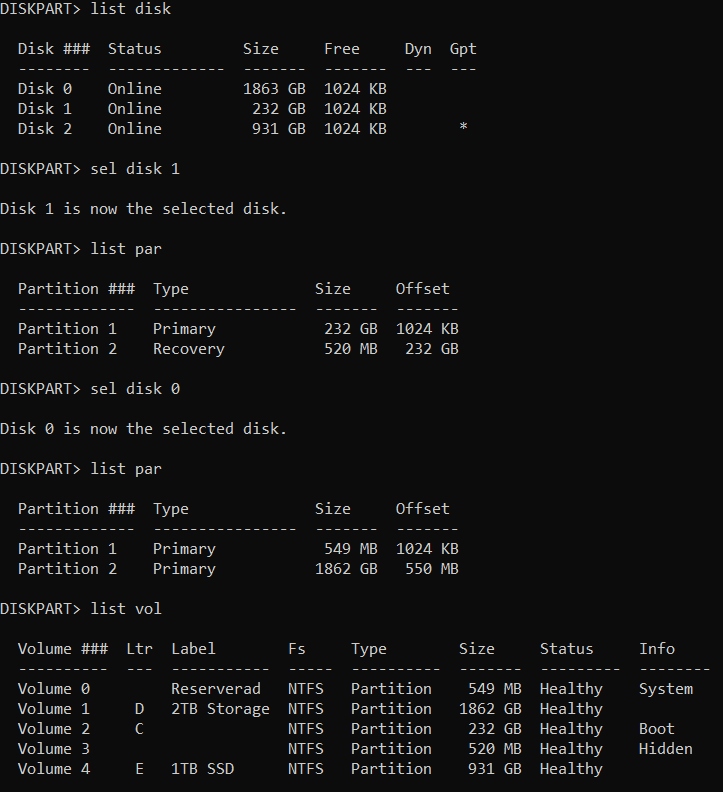
Task: Click the 'Hidden' info value for Volume 3
Action: tap(666, 749)
